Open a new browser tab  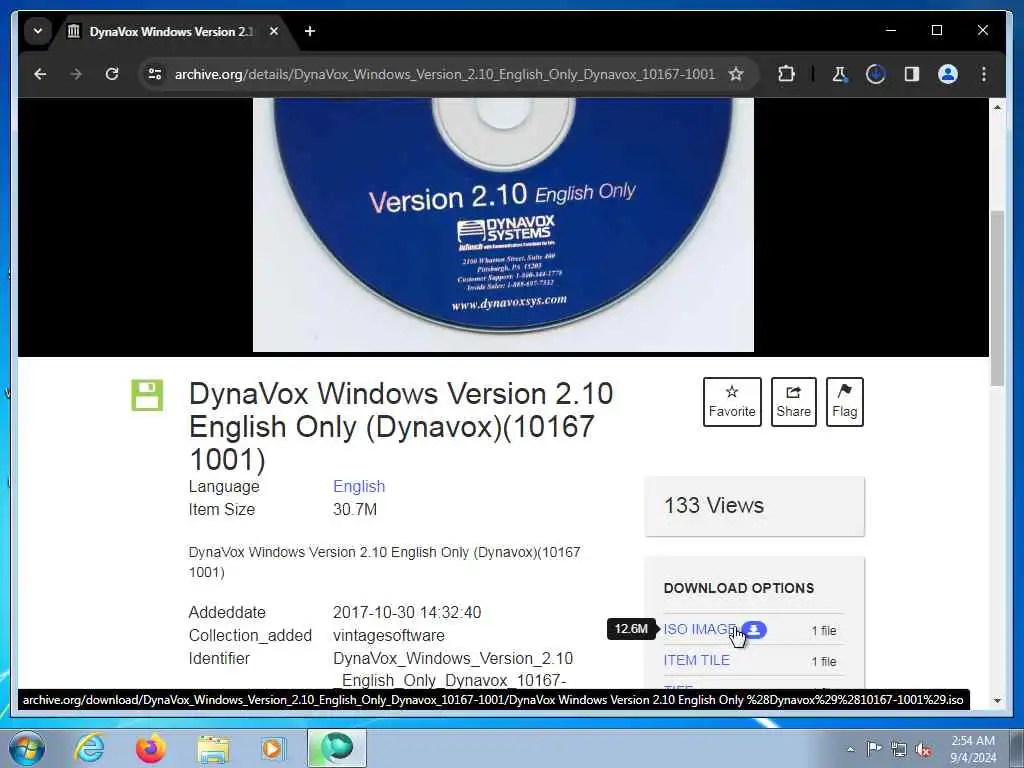310,31
